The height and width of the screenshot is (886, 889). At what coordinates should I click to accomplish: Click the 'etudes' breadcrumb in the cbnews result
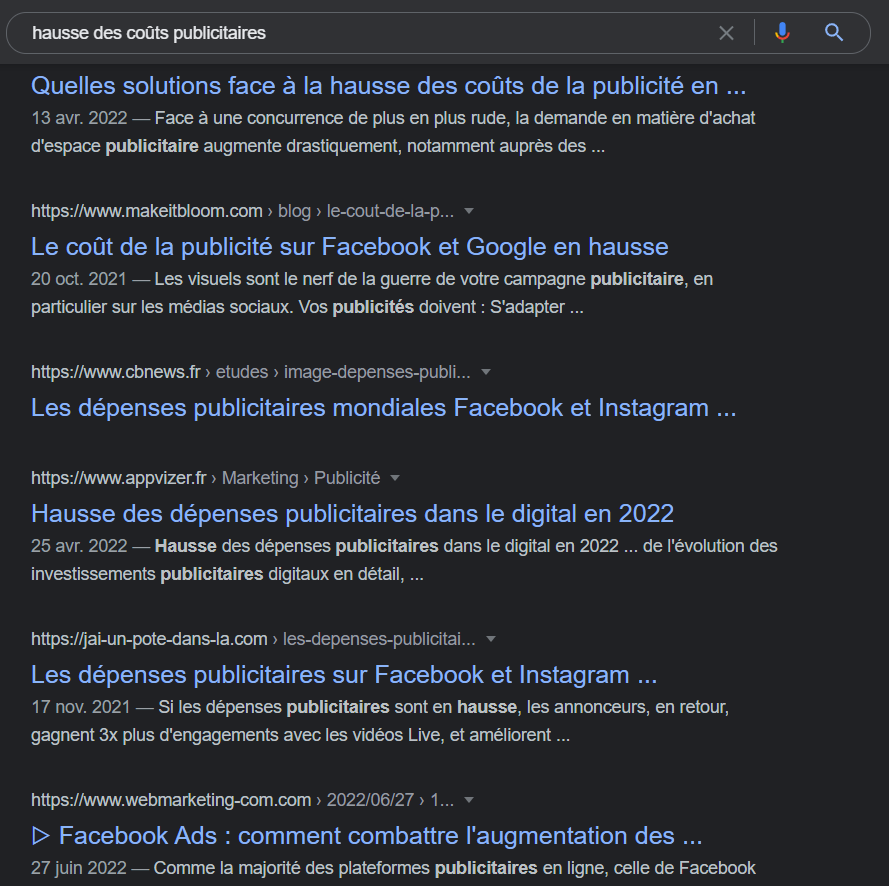pyautogui.click(x=242, y=372)
